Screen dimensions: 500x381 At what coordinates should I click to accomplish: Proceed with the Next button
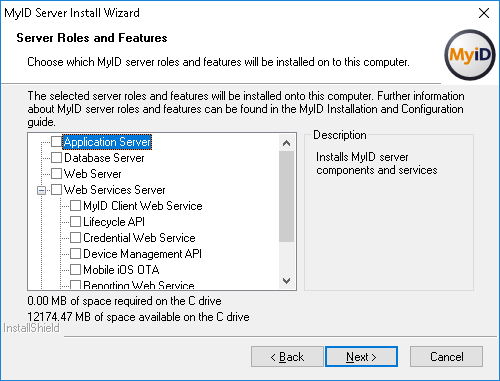(x=361, y=357)
